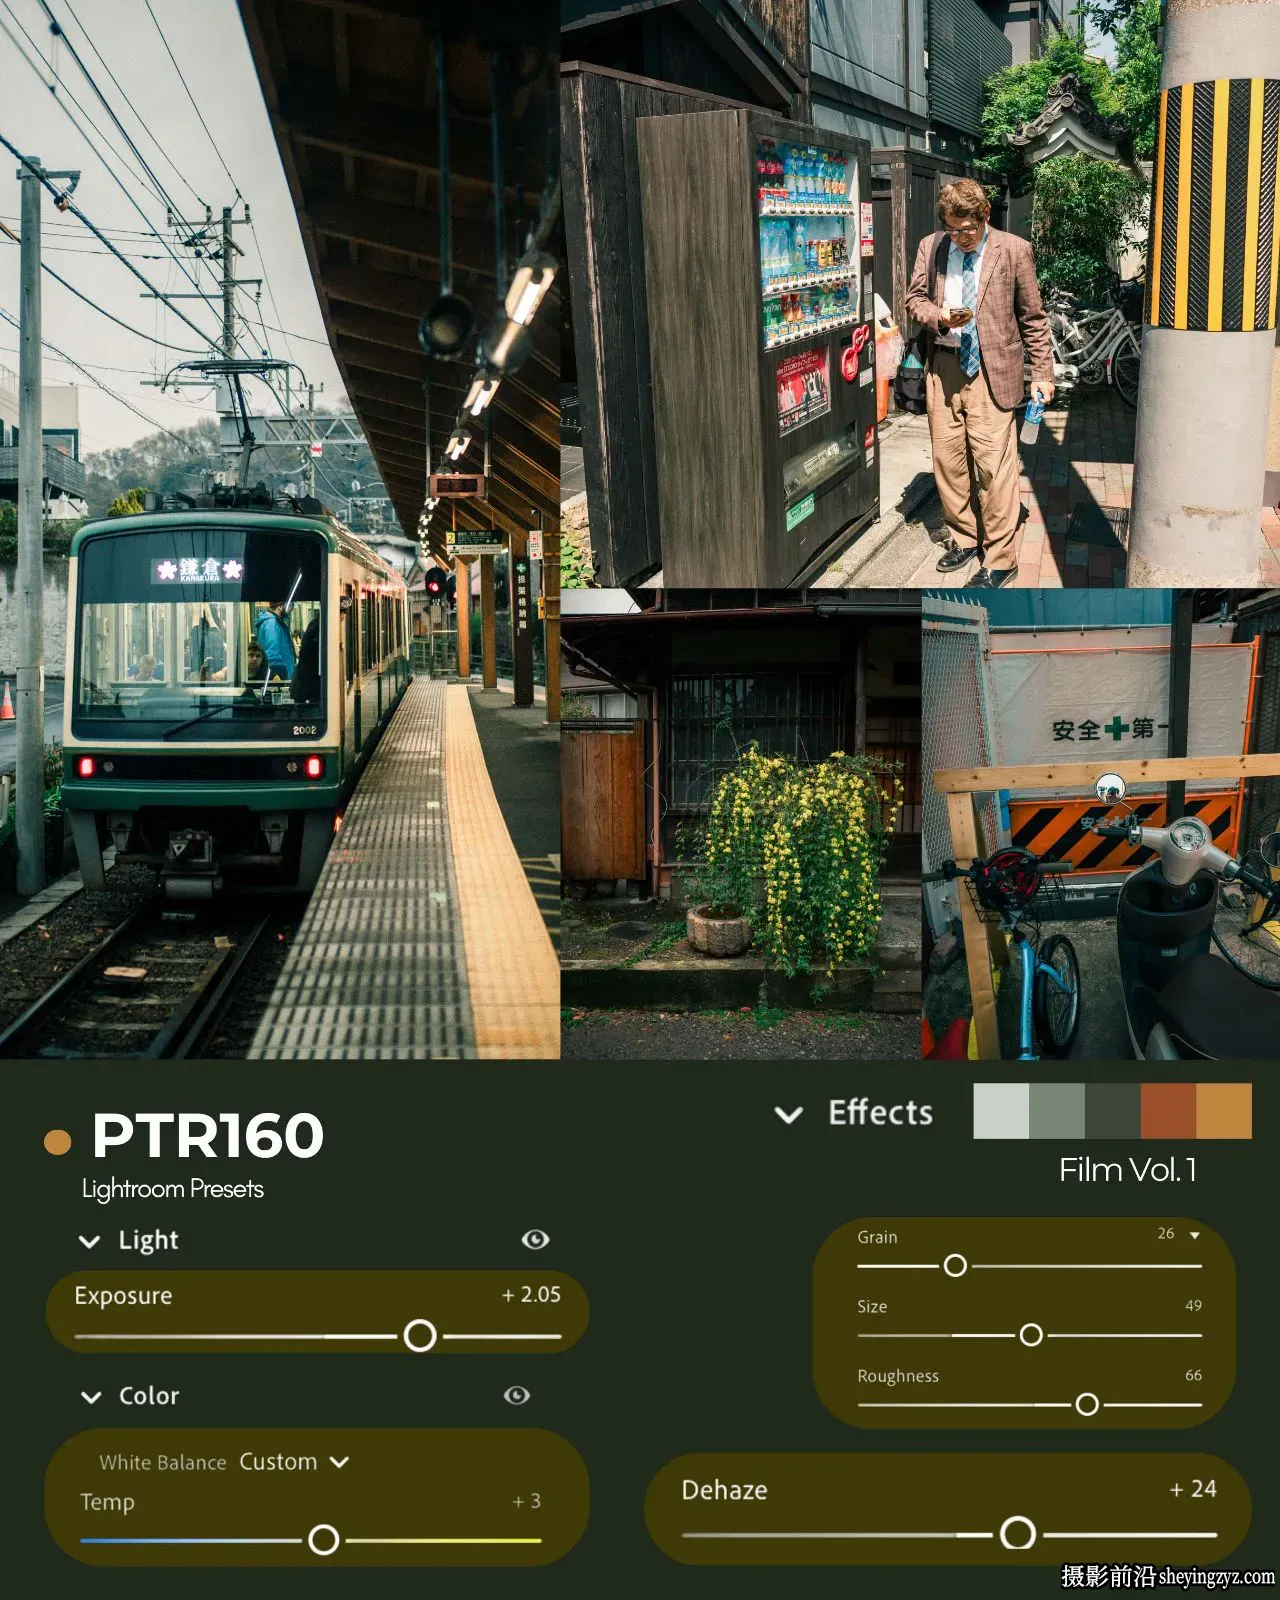Click the Roughness value 66

tap(1193, 1375)
